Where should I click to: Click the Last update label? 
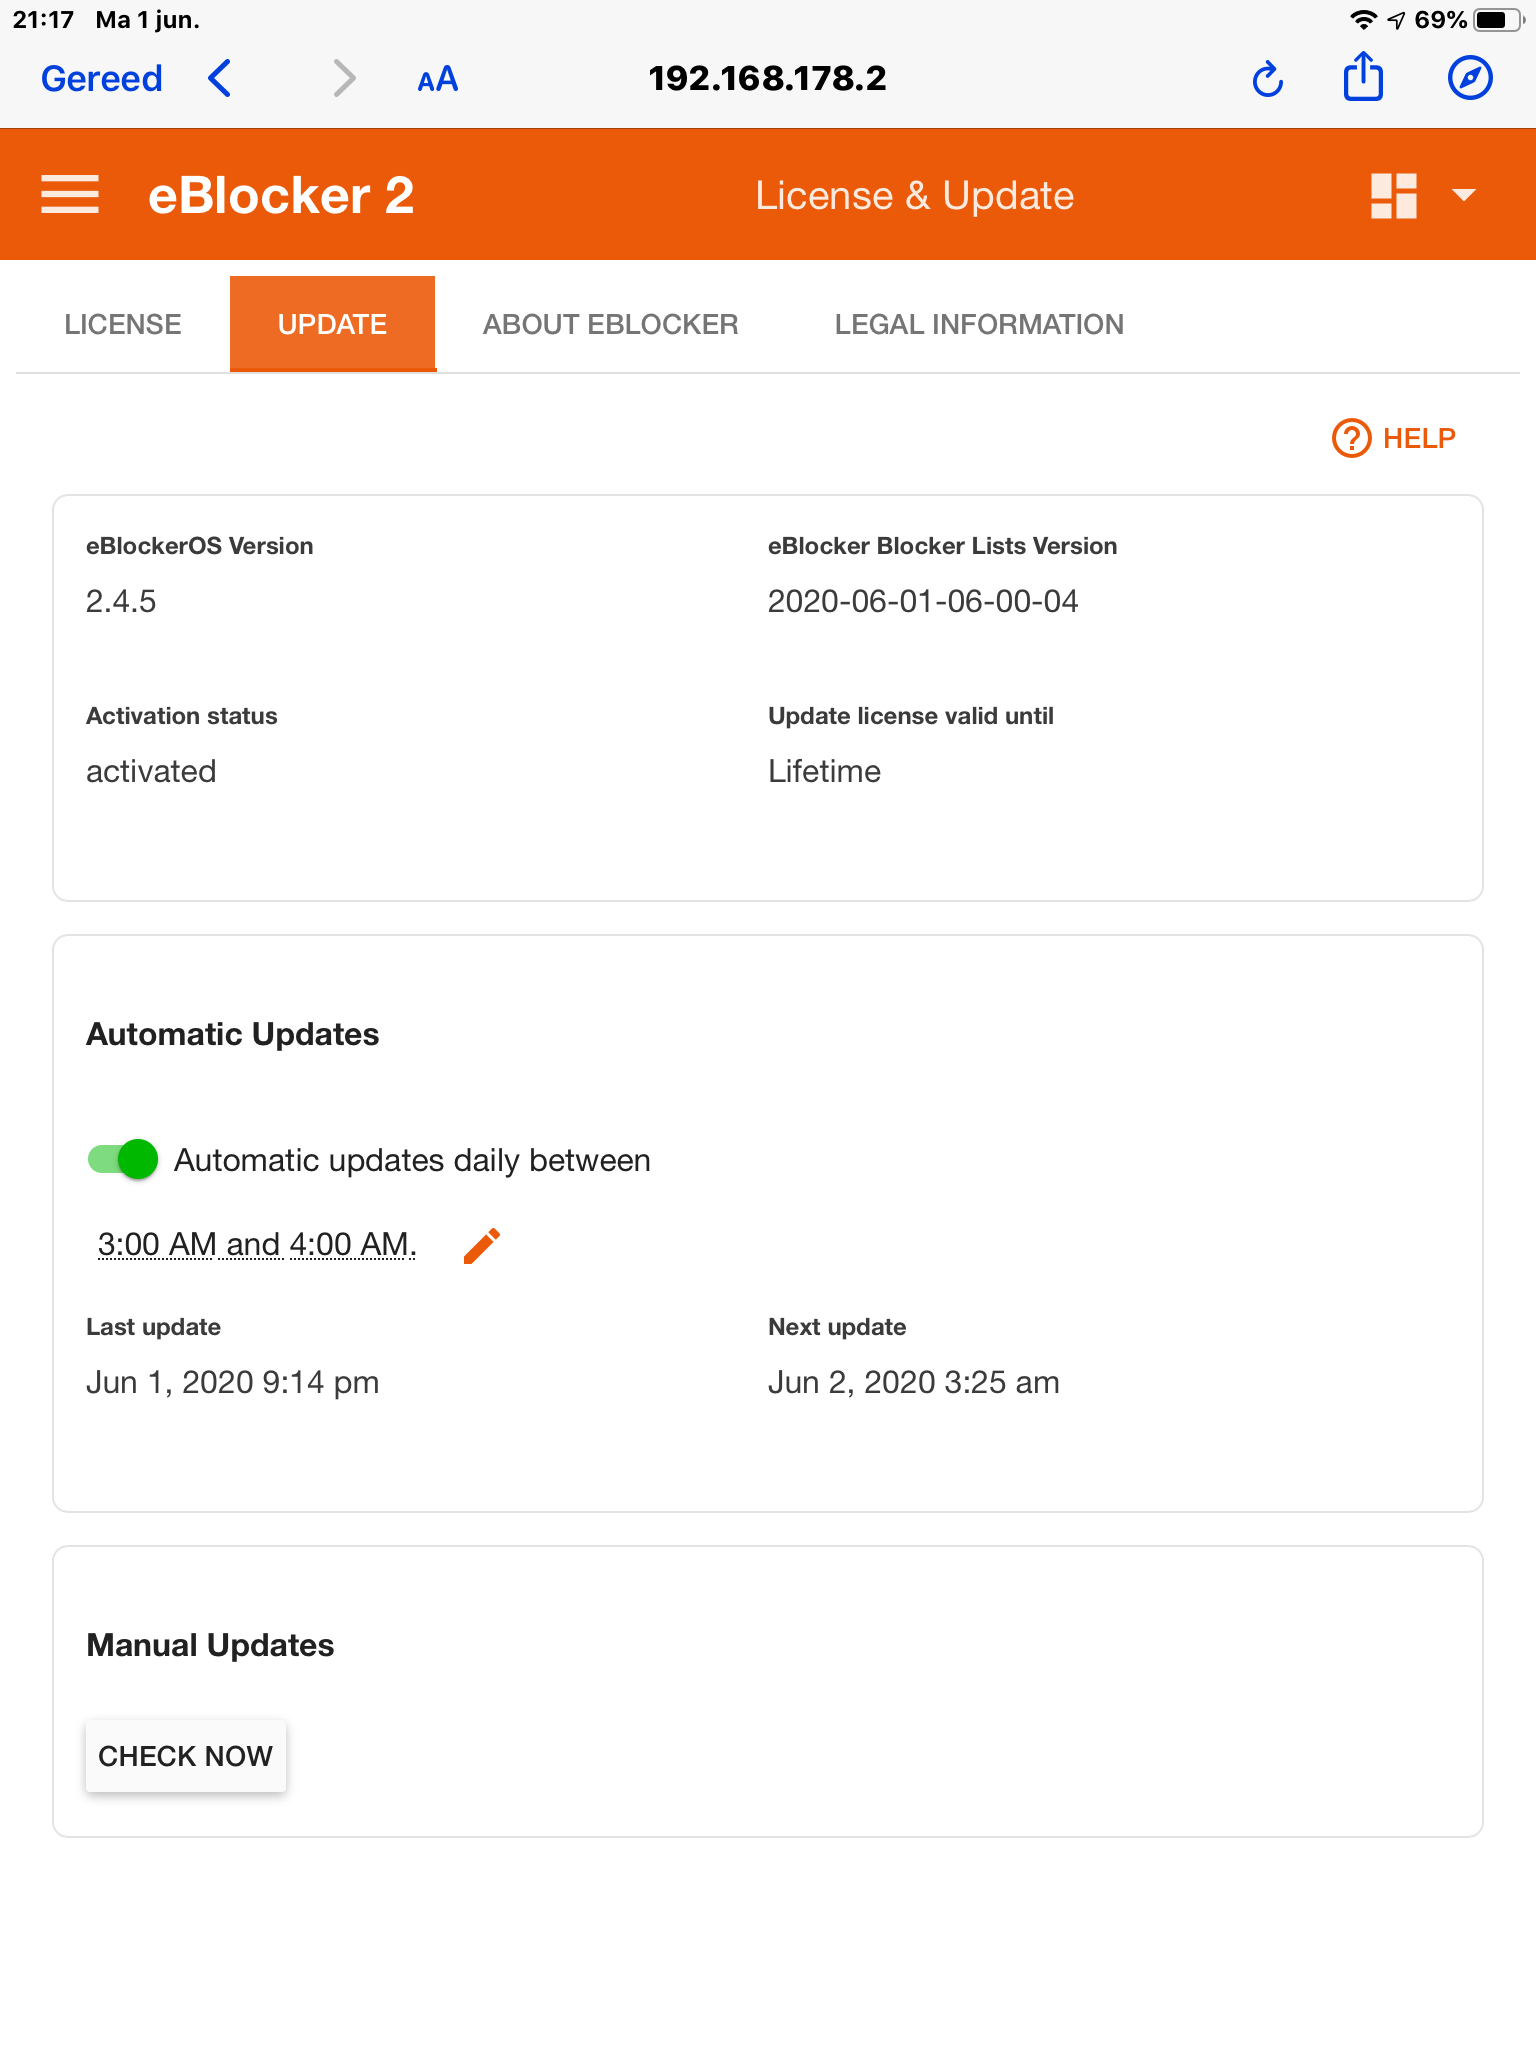(x=154, y=1327)
